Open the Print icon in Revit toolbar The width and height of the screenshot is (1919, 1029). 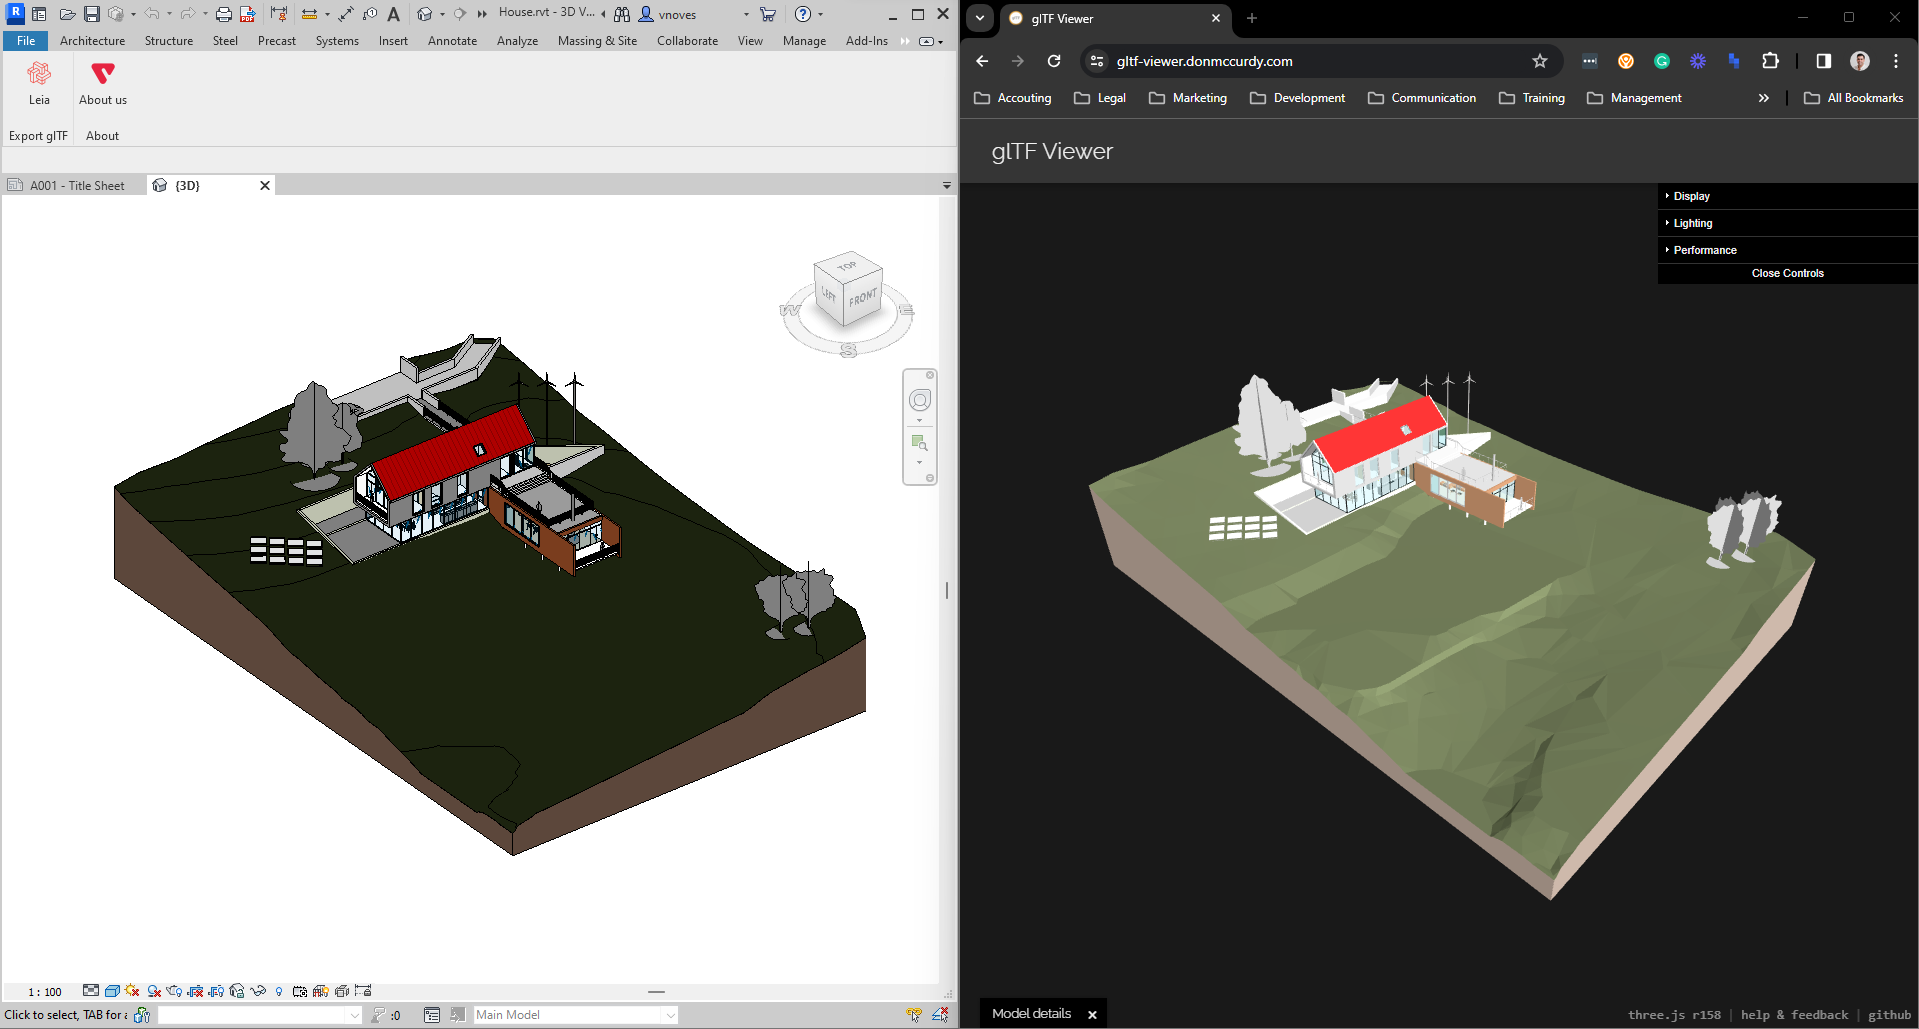pos(224,14)
